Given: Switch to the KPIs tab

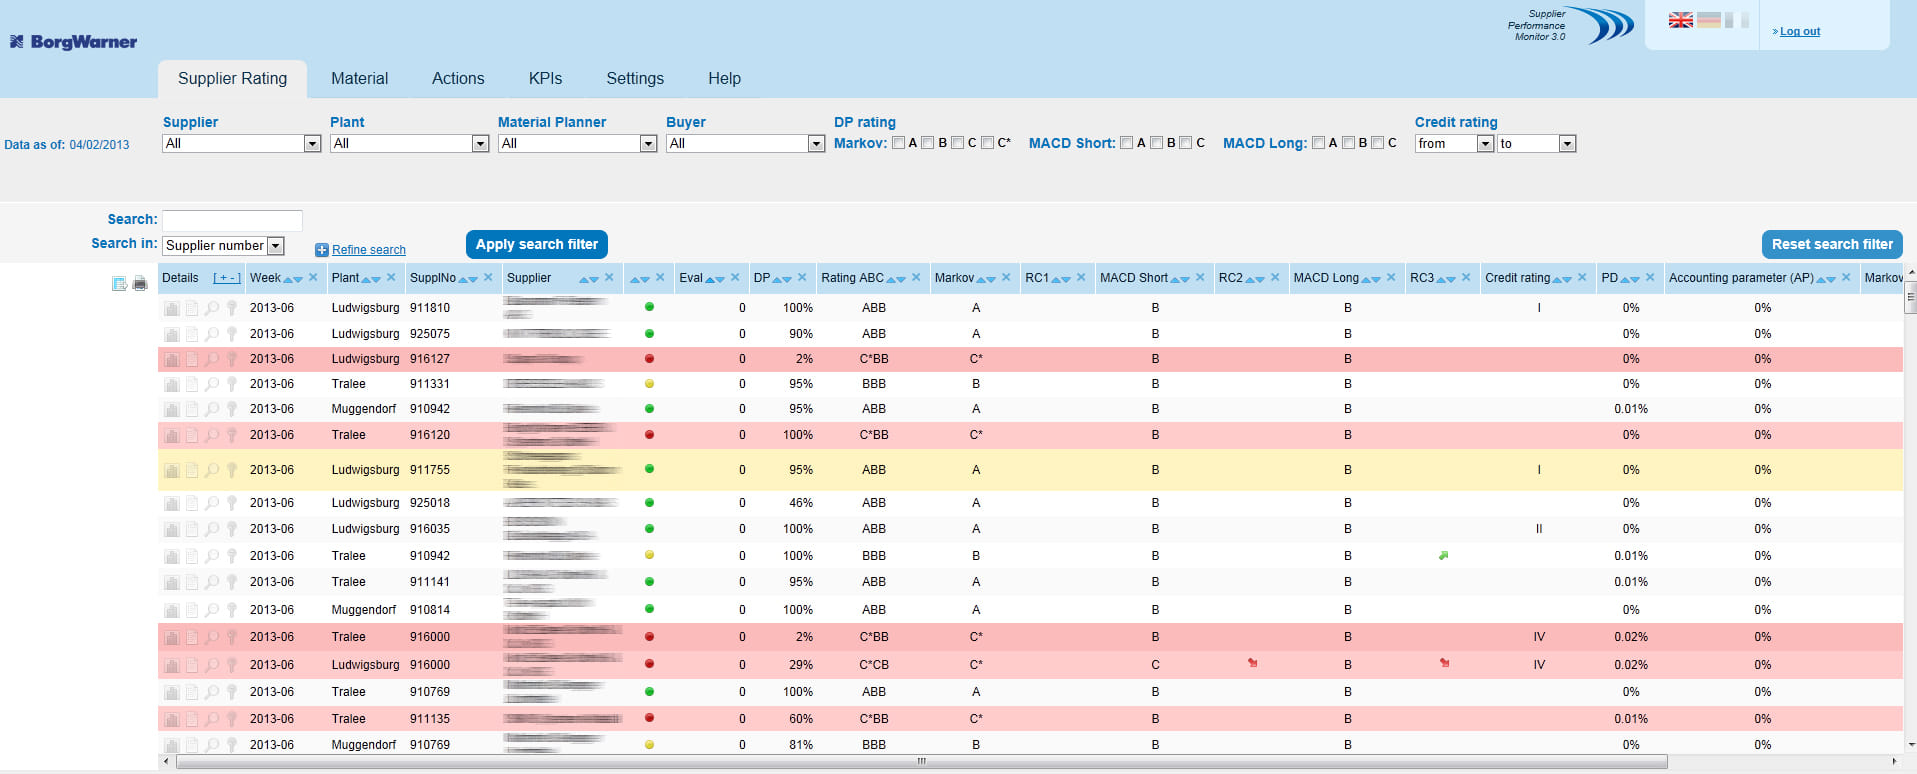Looking at the screenshot, I should 545,78.
